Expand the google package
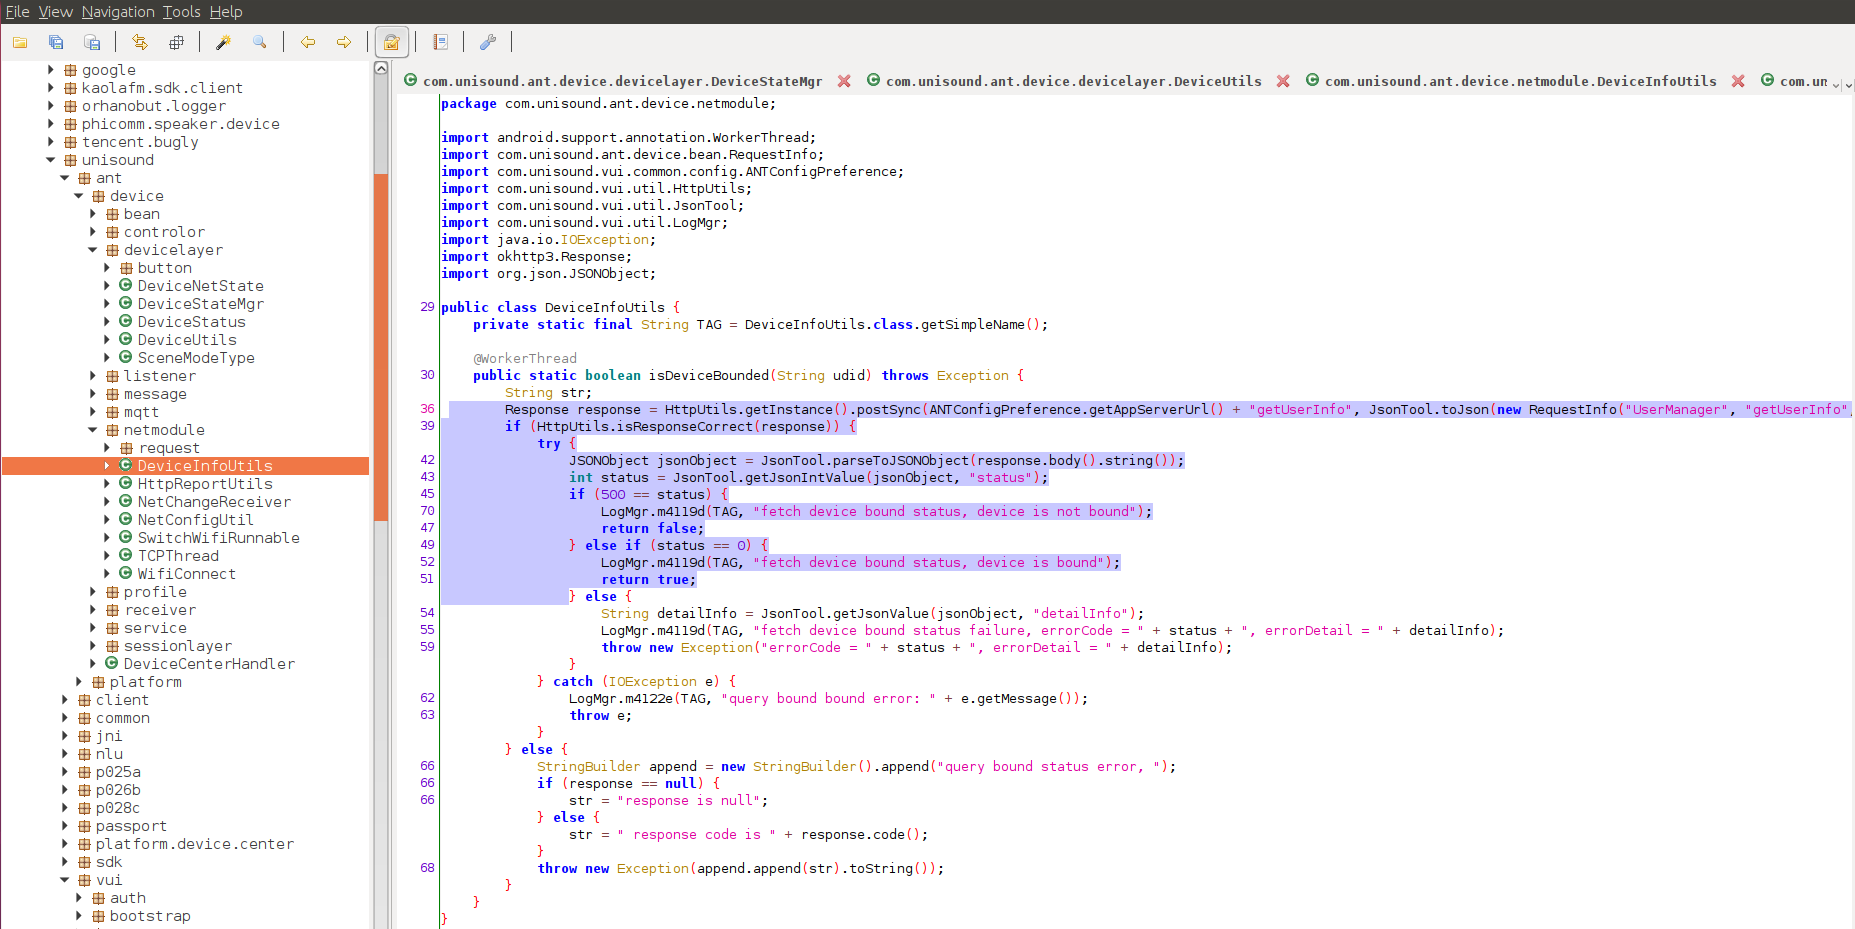Viewport: 1855px width, 929px height. [x=51, y=70]
